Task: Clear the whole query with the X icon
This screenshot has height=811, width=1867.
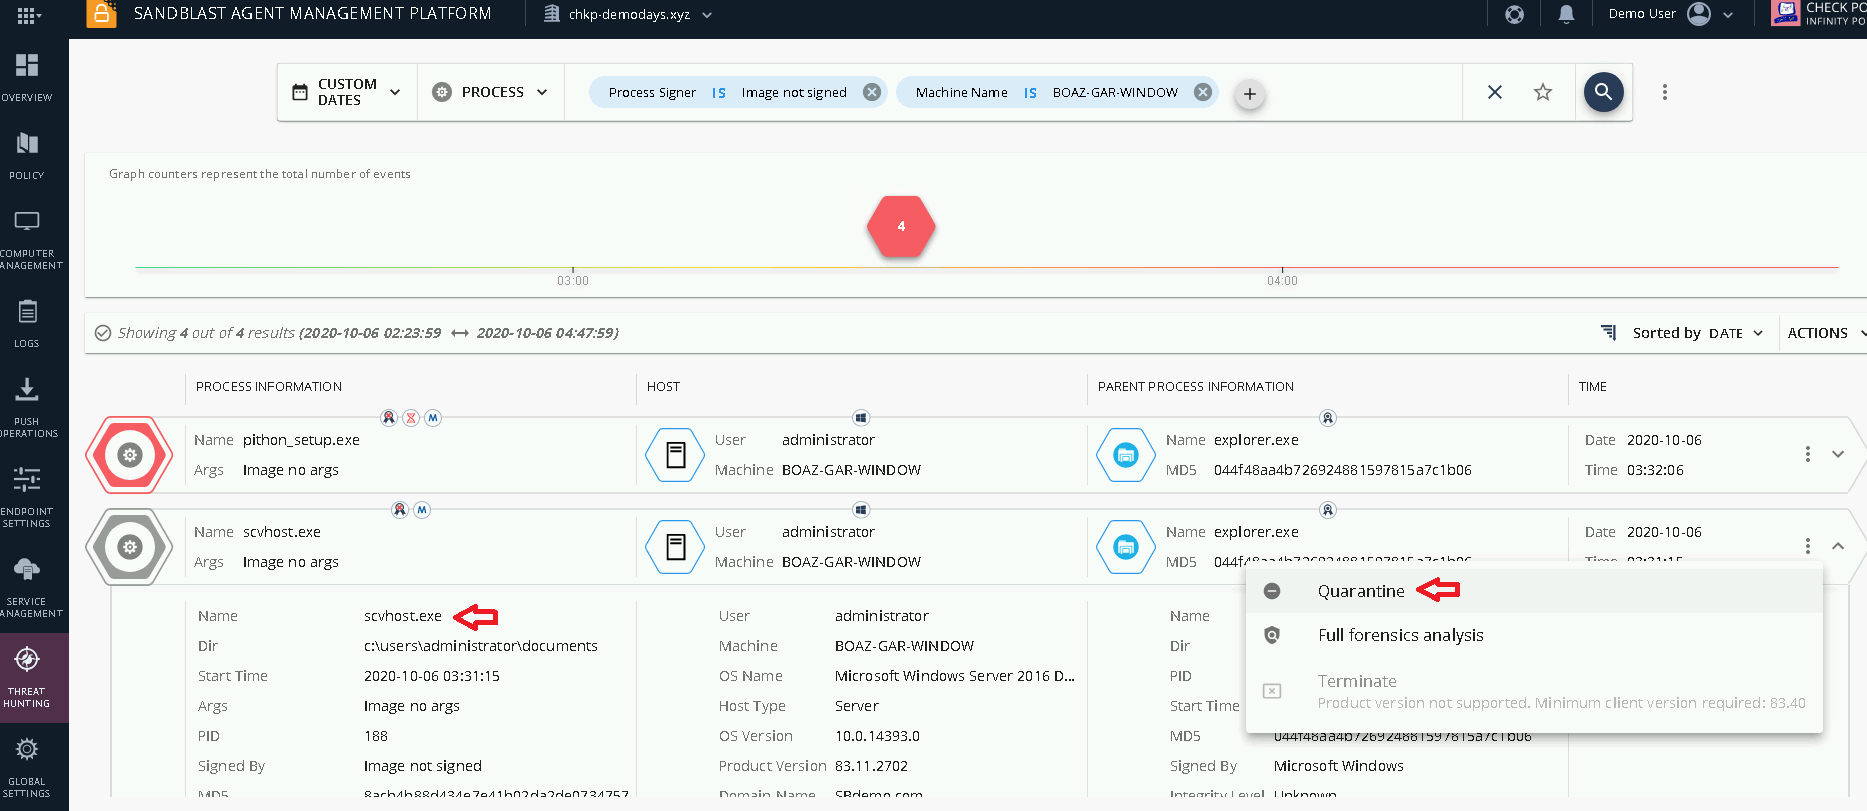Action: click(1495, 92)
